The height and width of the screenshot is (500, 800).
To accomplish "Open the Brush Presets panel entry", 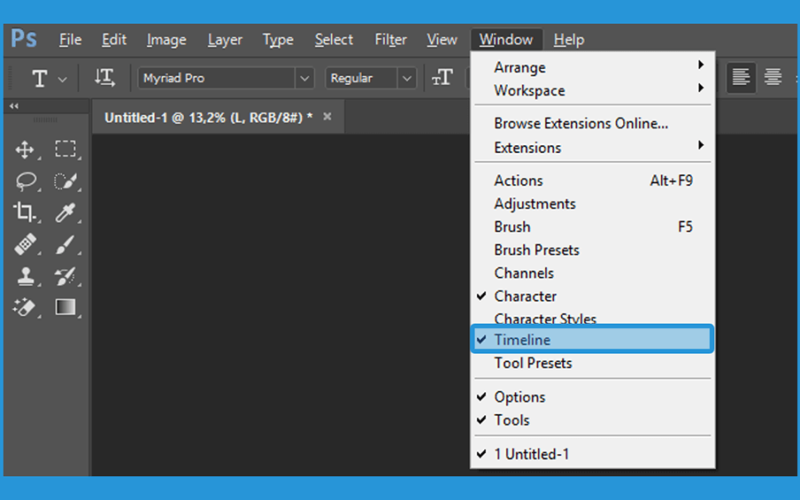I will point(592,250).
